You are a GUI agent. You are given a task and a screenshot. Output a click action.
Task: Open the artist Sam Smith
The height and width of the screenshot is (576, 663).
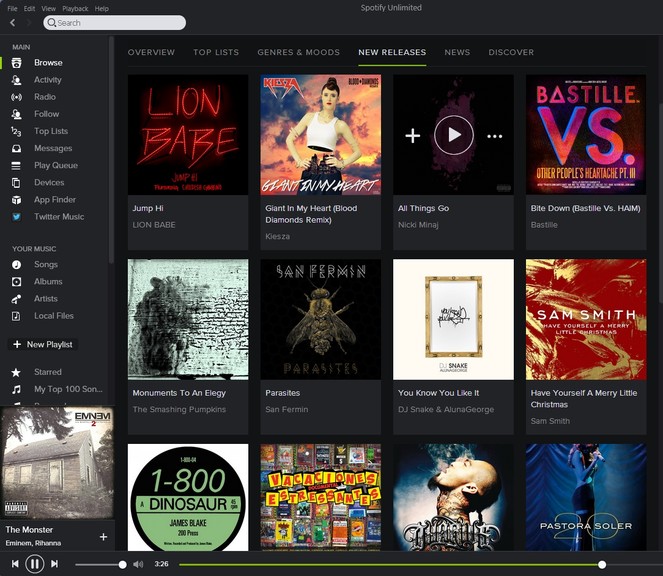[550, 421]
